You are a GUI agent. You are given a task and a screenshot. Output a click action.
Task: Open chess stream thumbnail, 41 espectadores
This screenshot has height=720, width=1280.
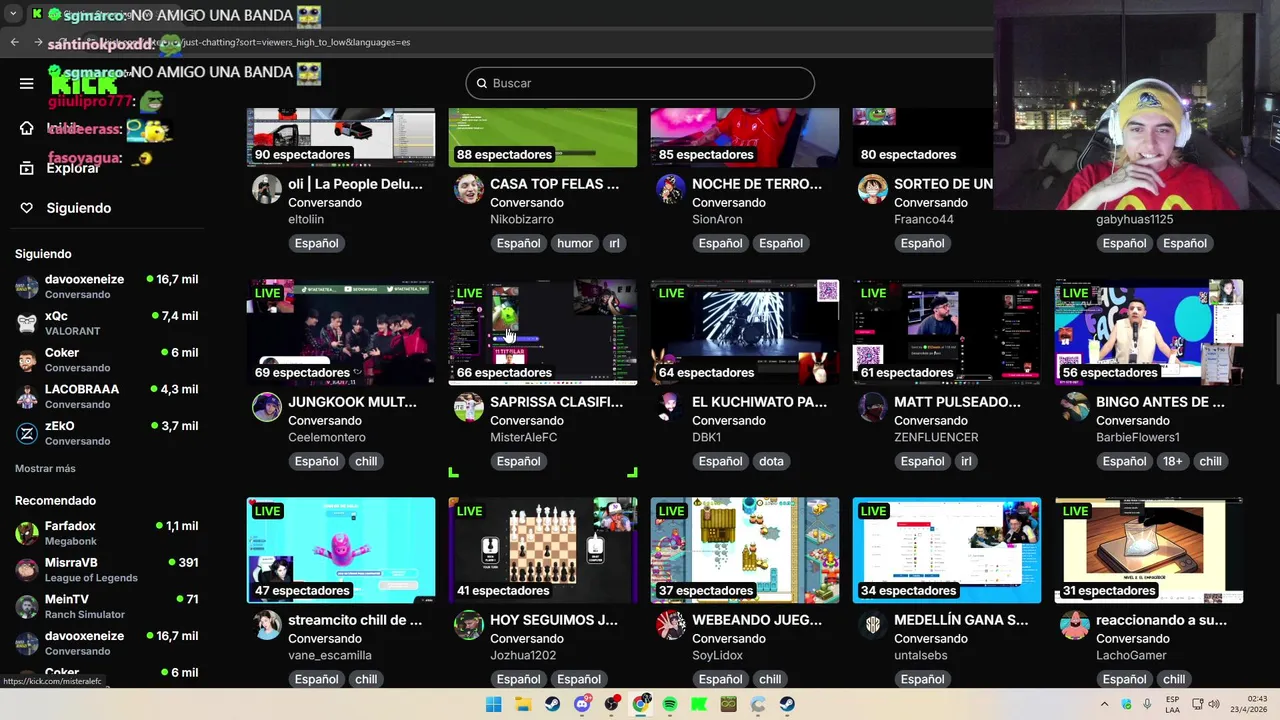(x=543, y=550)
